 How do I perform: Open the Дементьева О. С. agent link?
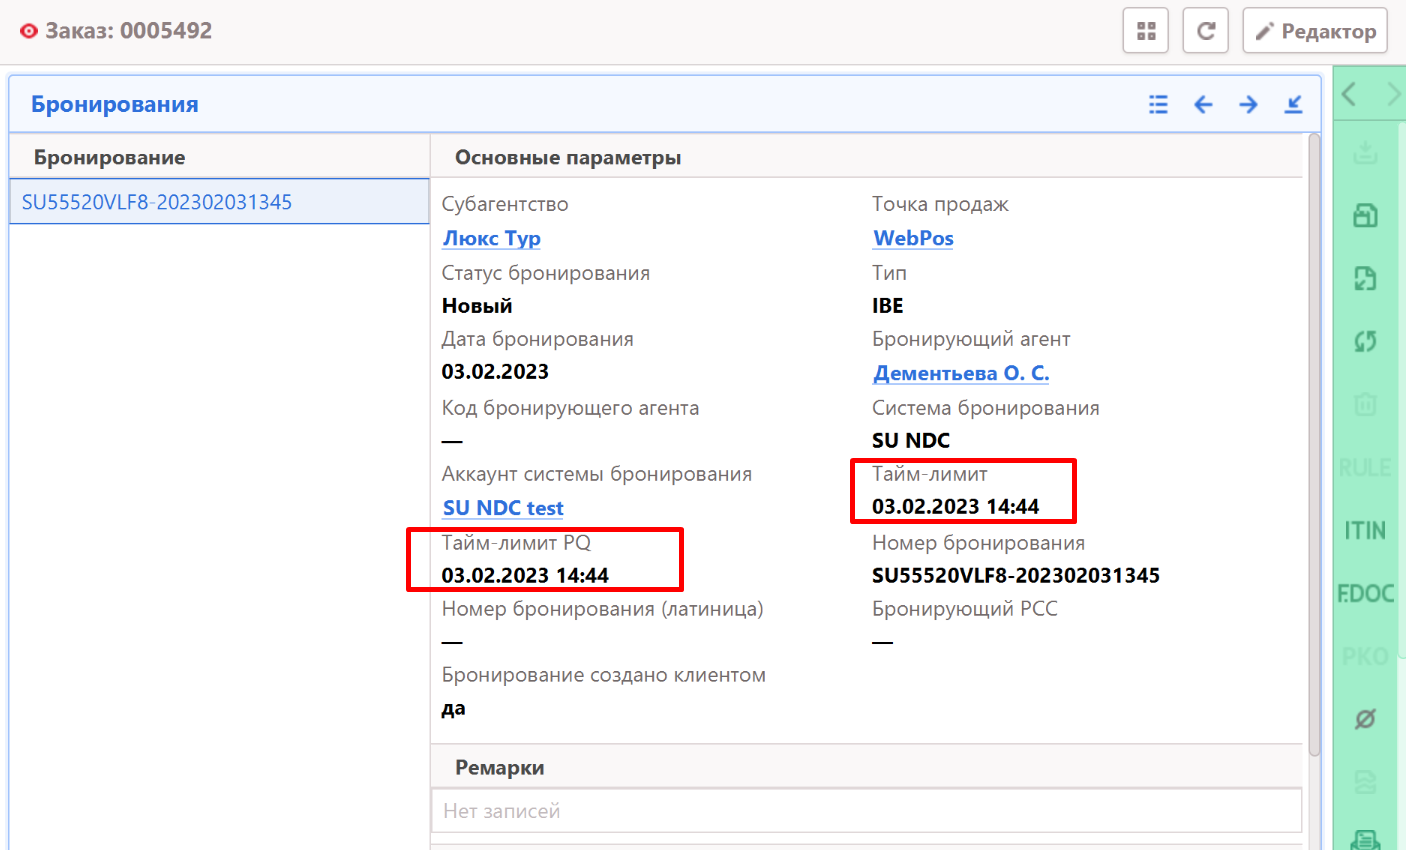tap(960, 373)
